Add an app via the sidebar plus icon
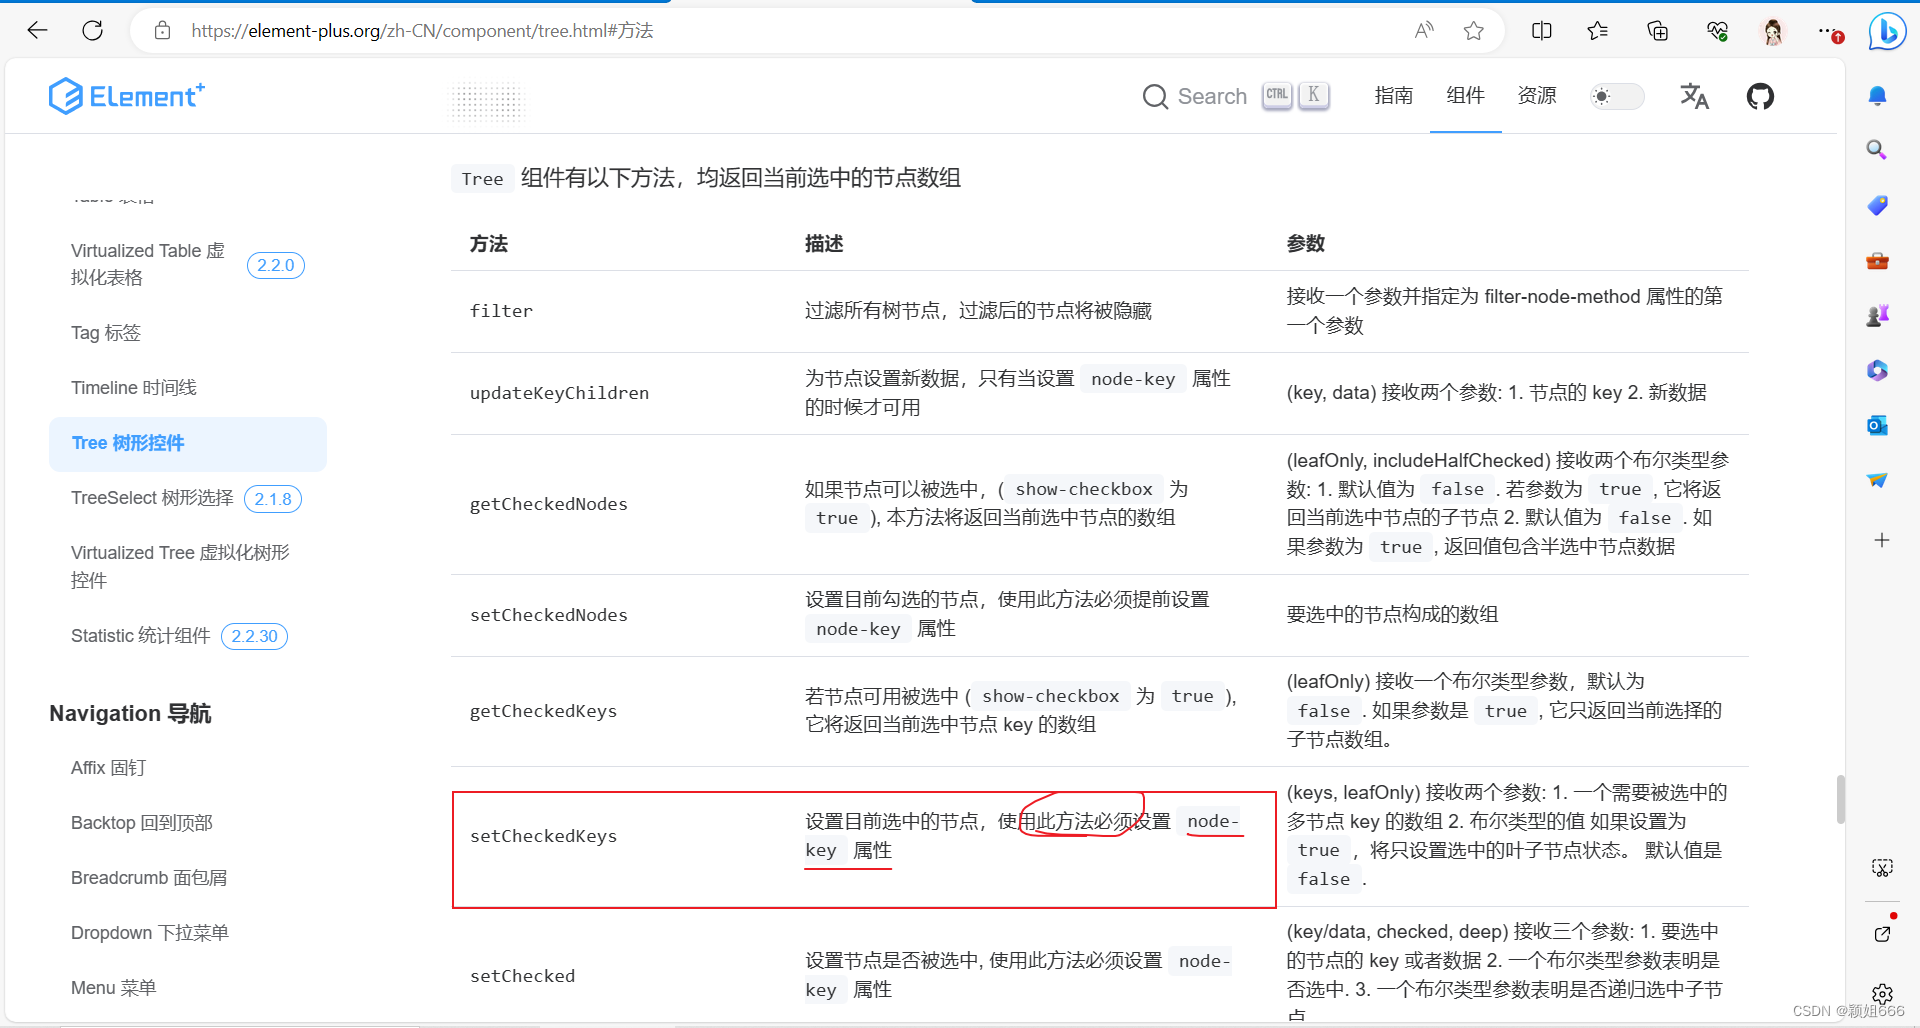The height and width of the screenshot is (1028, 1920). click(x=1881, y=540)
